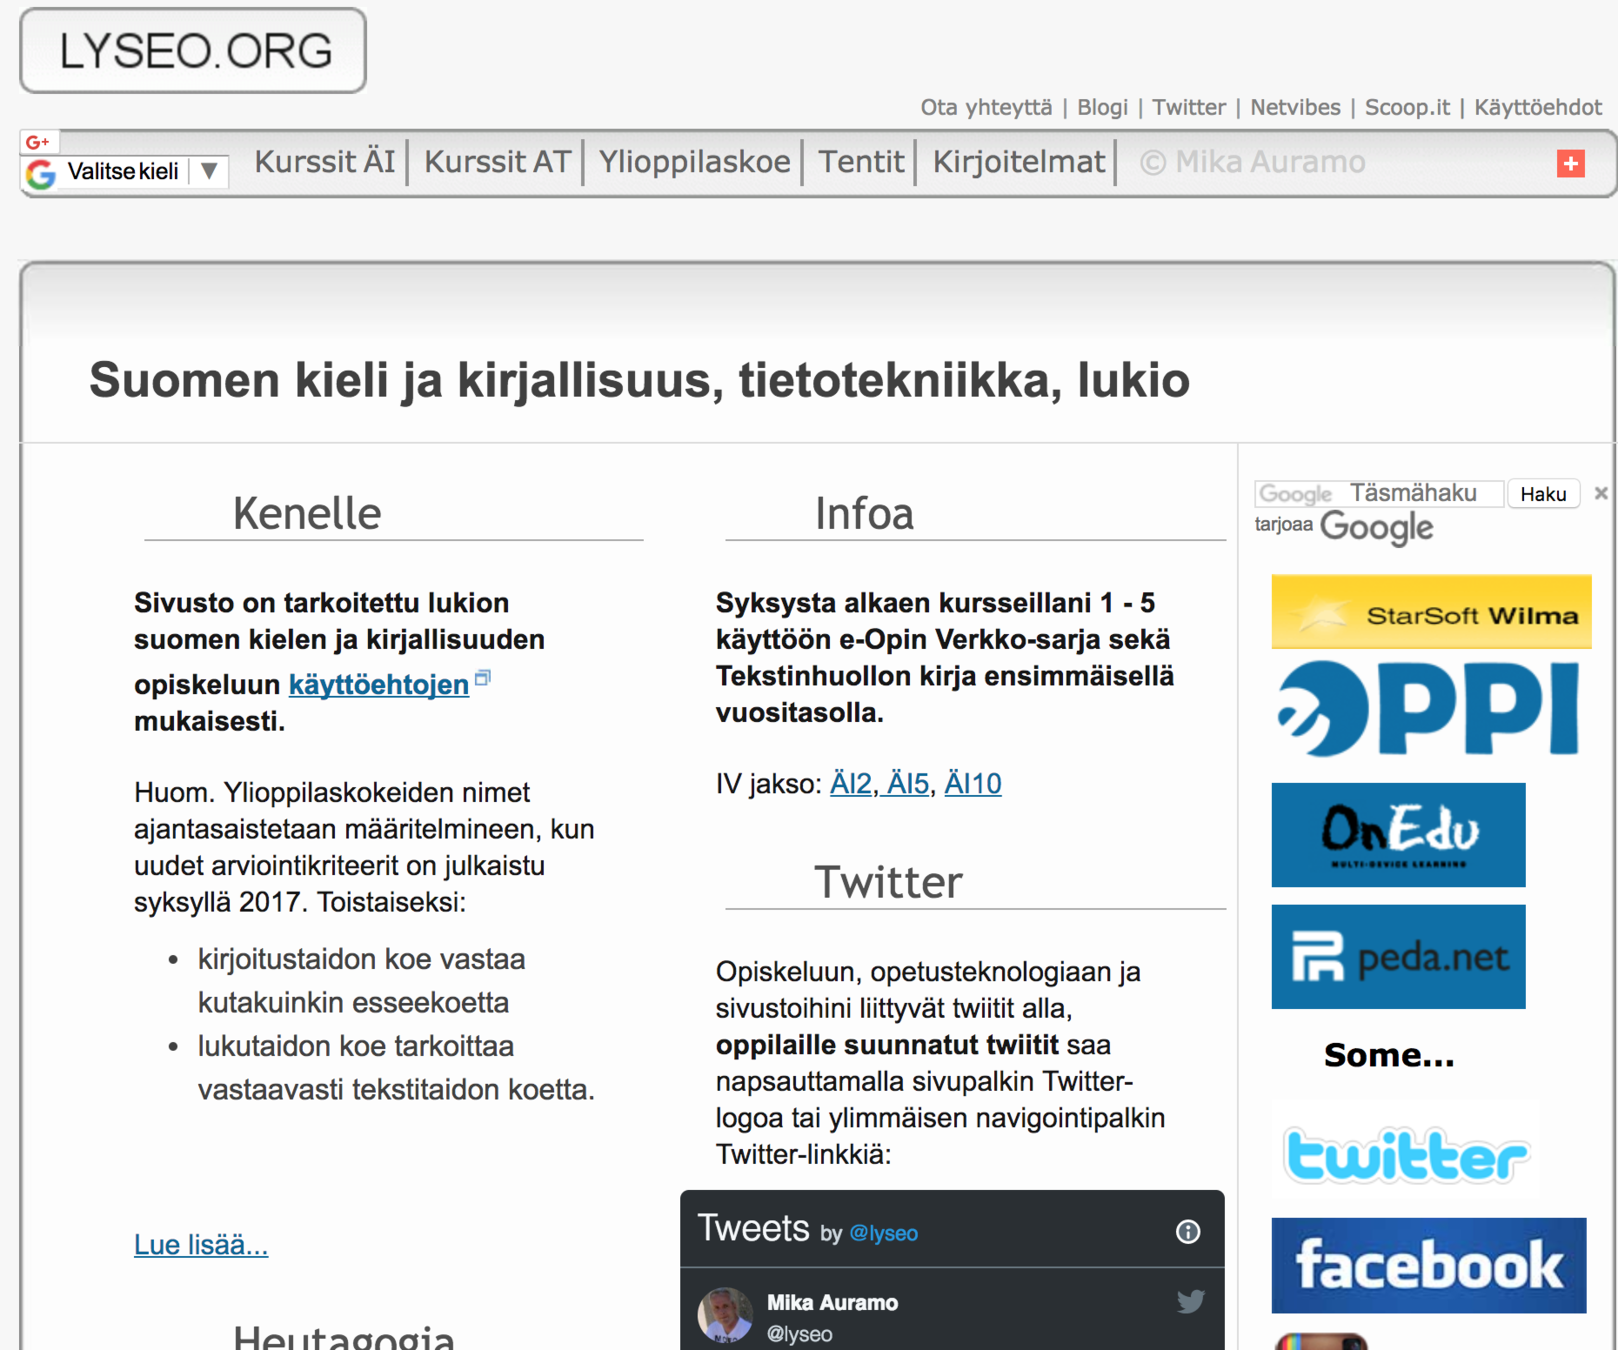Open the Twitter link in top navigation
This screenshot has height=1350, width=1618.
pos(1188,107)
